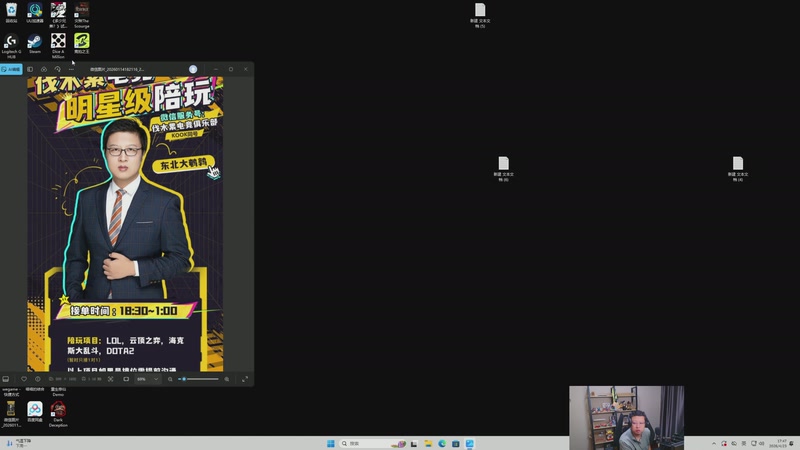
Task: Open the zoom percentage dropdown
Action: click(147, 379)
